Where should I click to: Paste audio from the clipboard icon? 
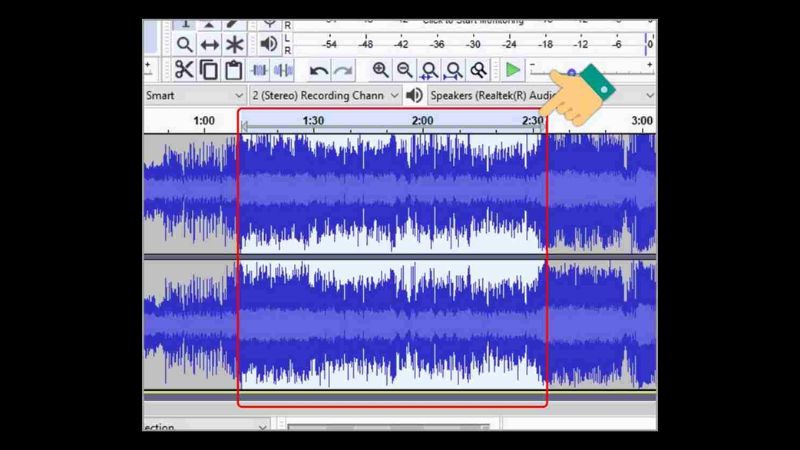tap(234, 70)
